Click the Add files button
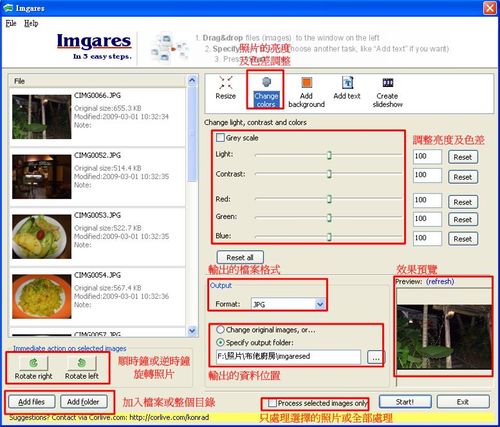 pyautogui.click(x=31, y=402)
